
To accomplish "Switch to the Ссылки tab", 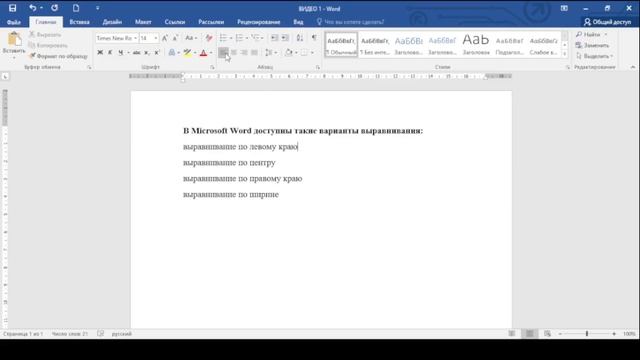I will tap(175, 22).
